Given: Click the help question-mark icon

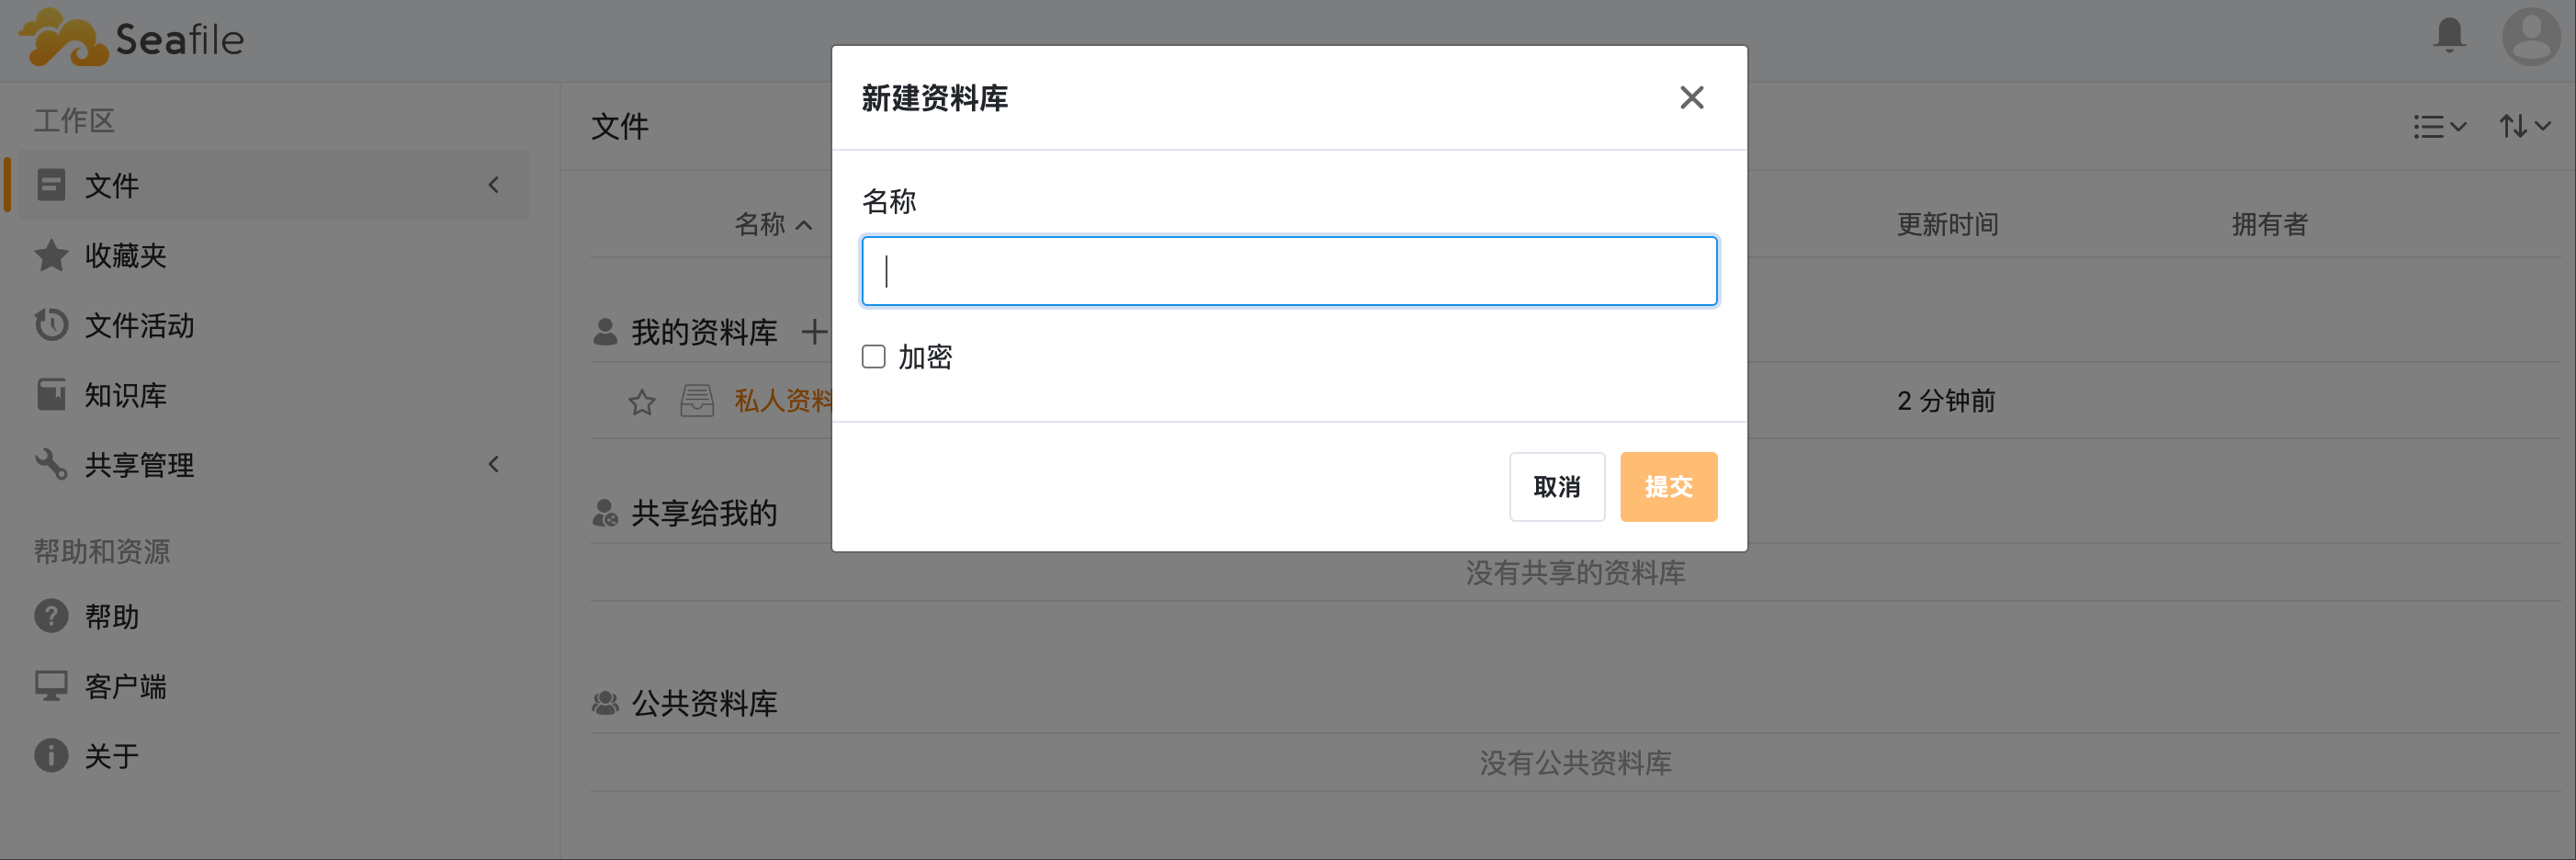Looking at the screenshot, I should 51,616.
